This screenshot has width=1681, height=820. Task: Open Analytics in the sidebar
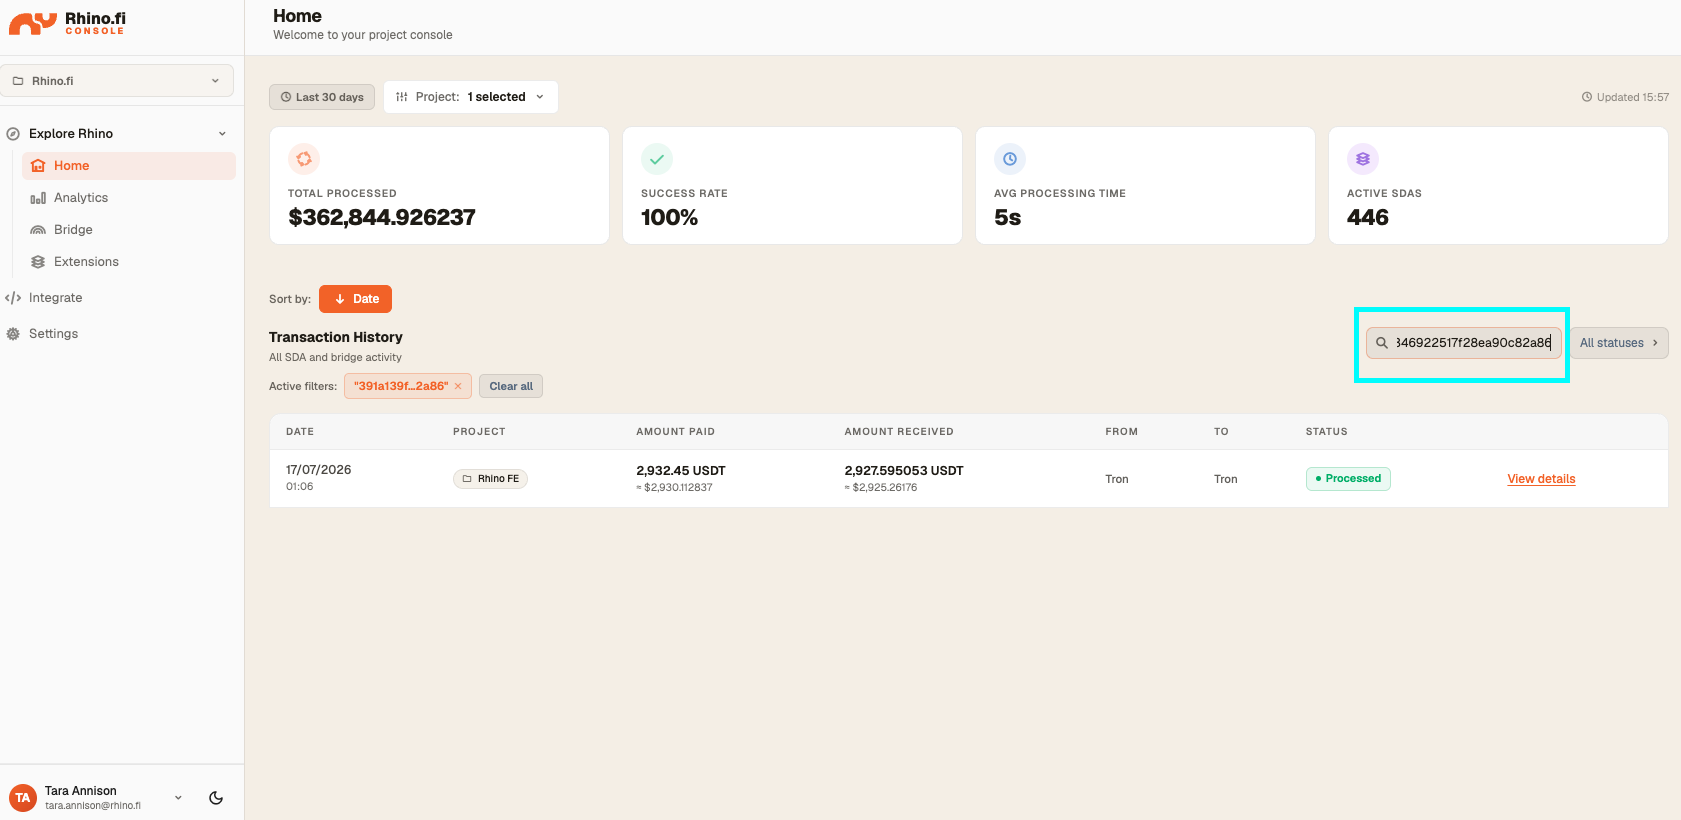pyautogui.click(x=81, y=198)
